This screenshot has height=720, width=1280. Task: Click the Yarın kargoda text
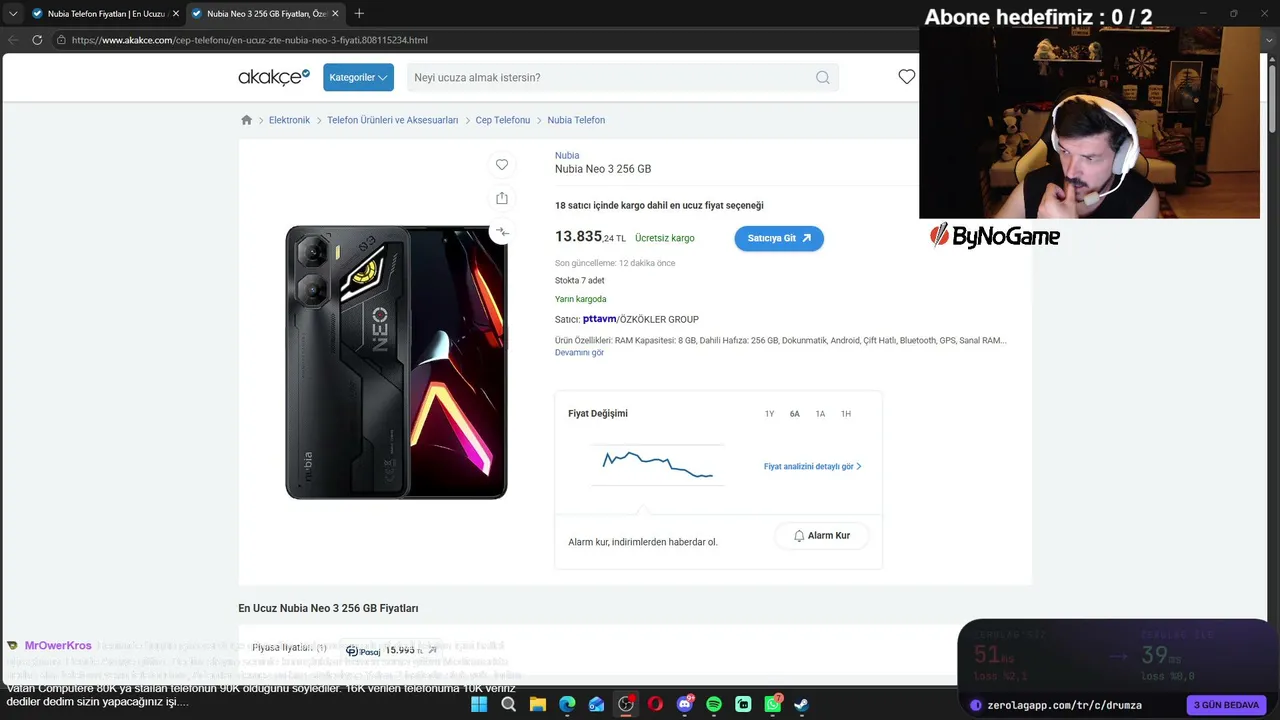tap(581, 299)
